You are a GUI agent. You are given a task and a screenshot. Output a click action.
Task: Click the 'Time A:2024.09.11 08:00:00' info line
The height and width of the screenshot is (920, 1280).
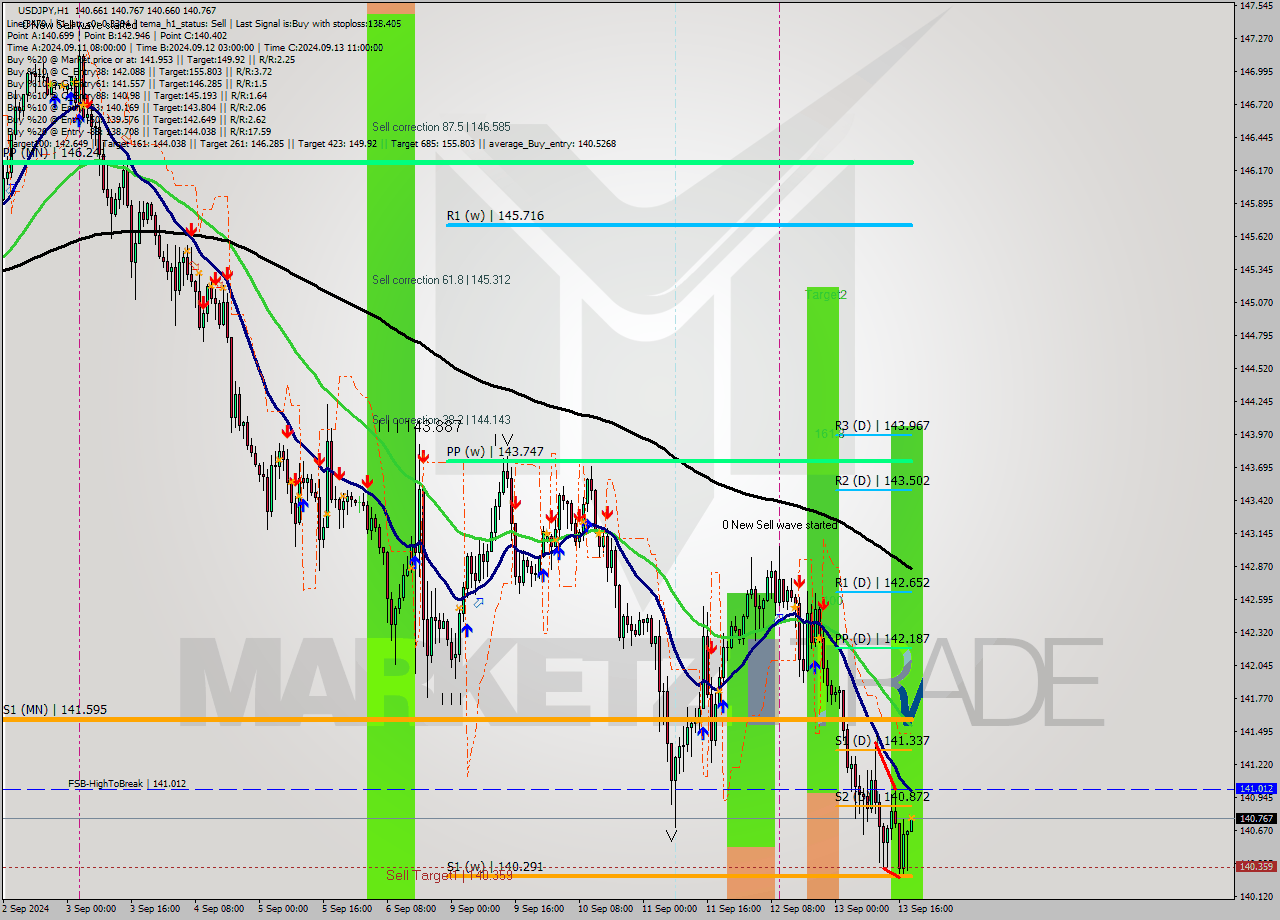coord(67,47)
